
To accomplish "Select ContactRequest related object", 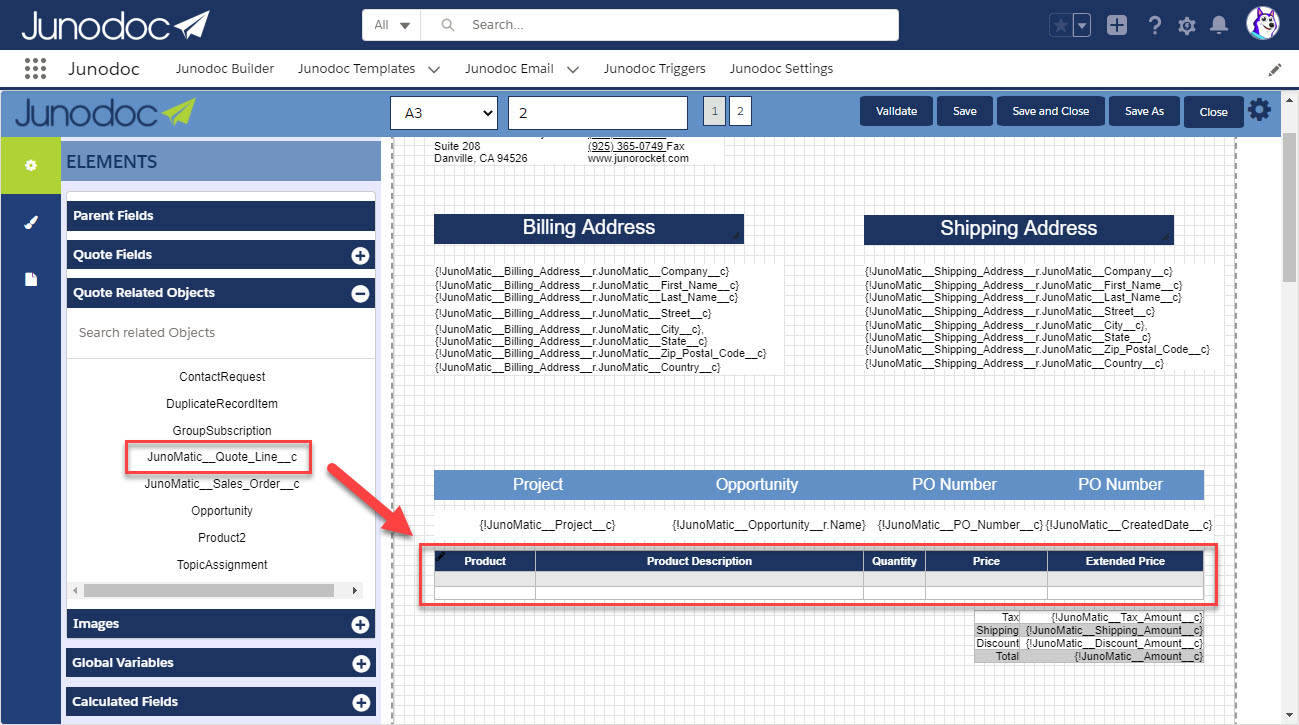I will point(222,377).
